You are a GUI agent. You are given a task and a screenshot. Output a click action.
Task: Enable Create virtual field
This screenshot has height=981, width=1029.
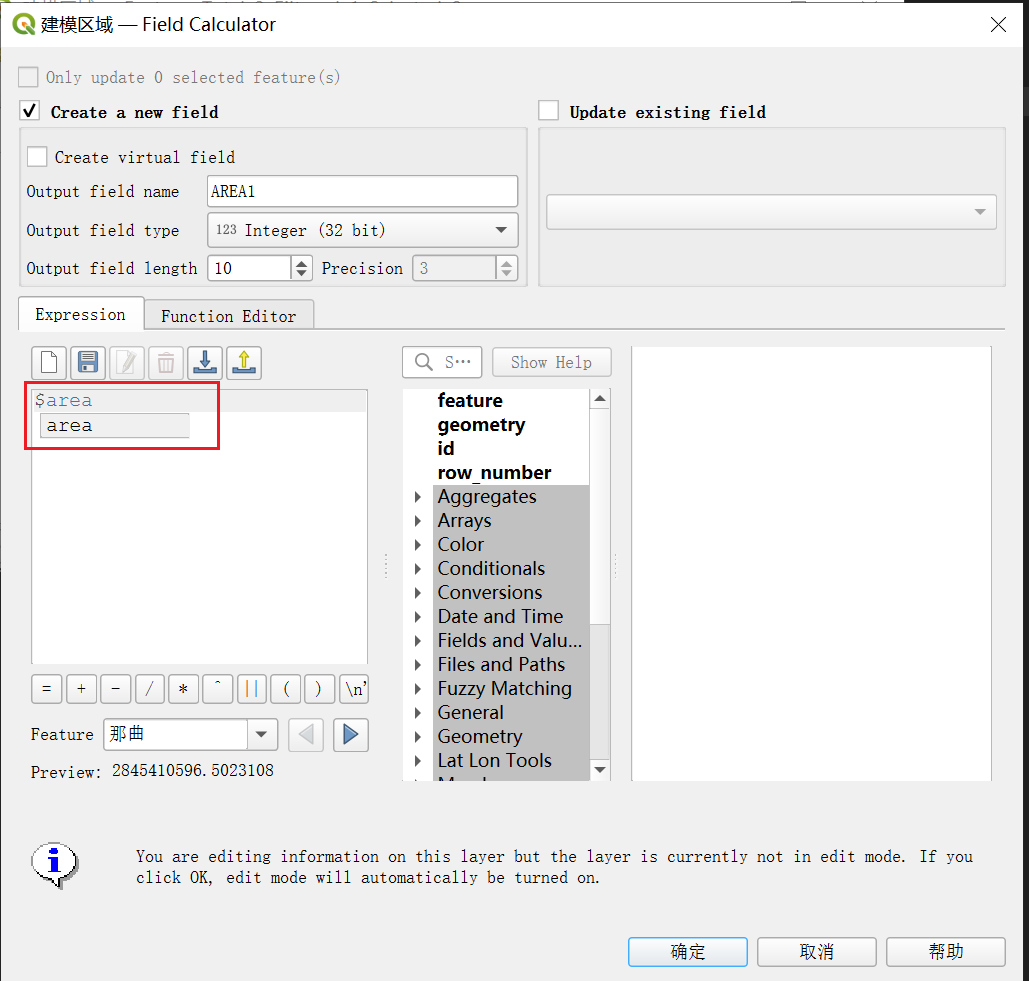37,157
